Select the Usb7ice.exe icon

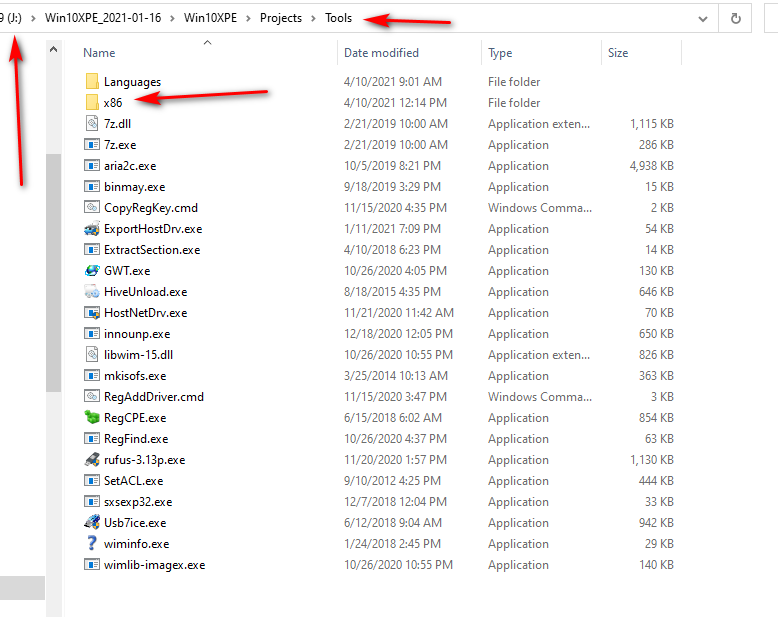[92, 522]
